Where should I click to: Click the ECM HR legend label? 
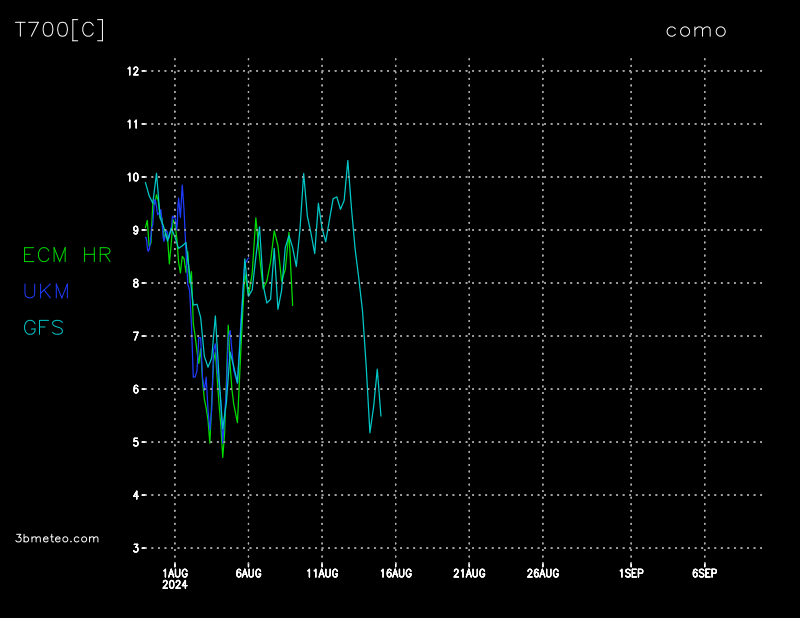point(67,255)
